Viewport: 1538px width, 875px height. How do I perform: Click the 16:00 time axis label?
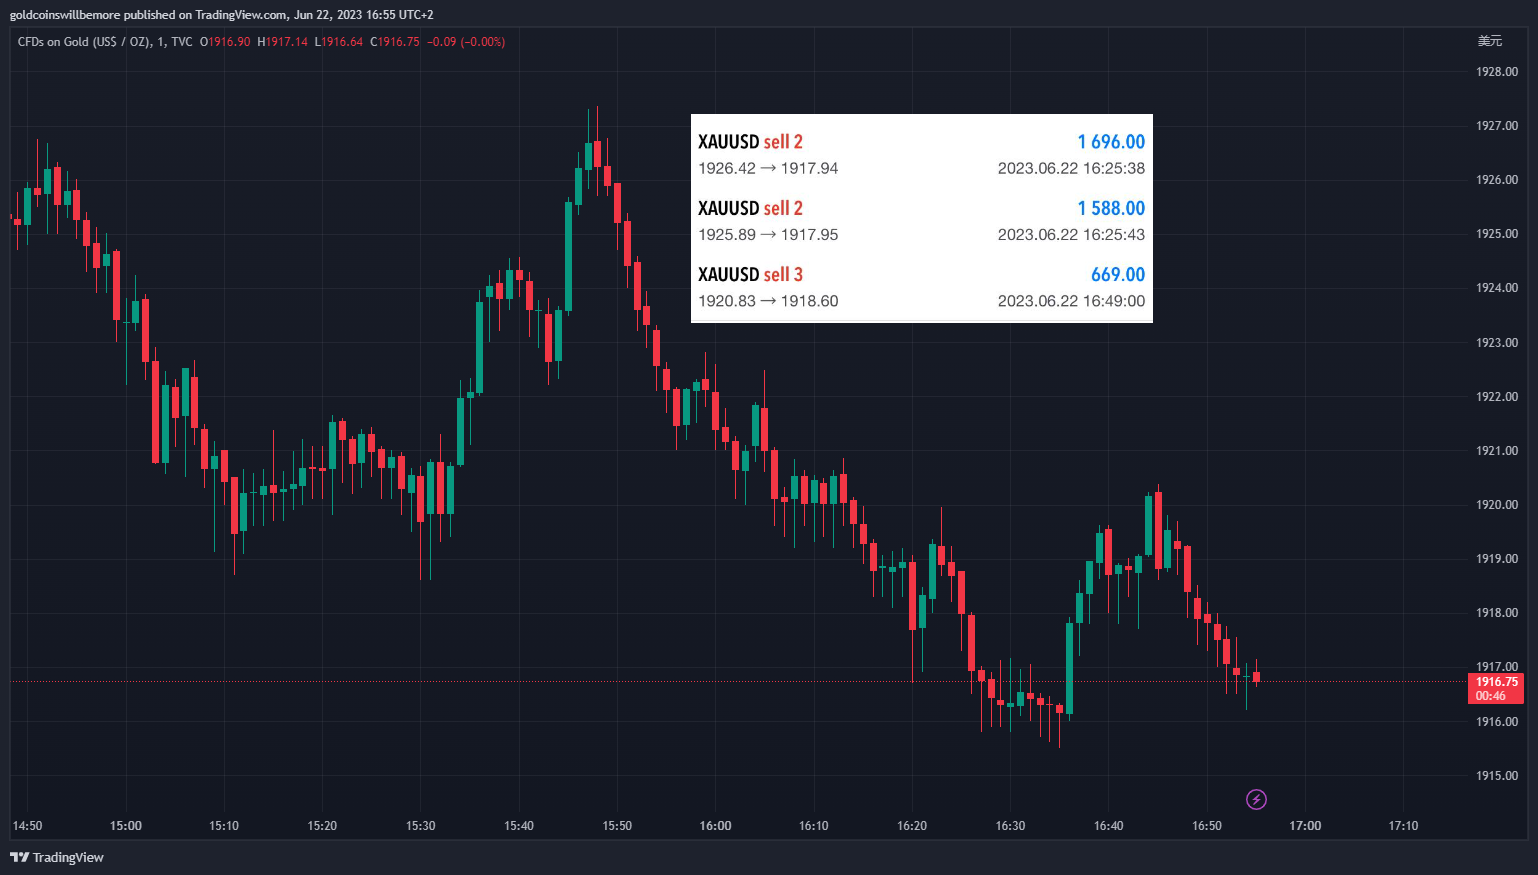pos(716,825)
